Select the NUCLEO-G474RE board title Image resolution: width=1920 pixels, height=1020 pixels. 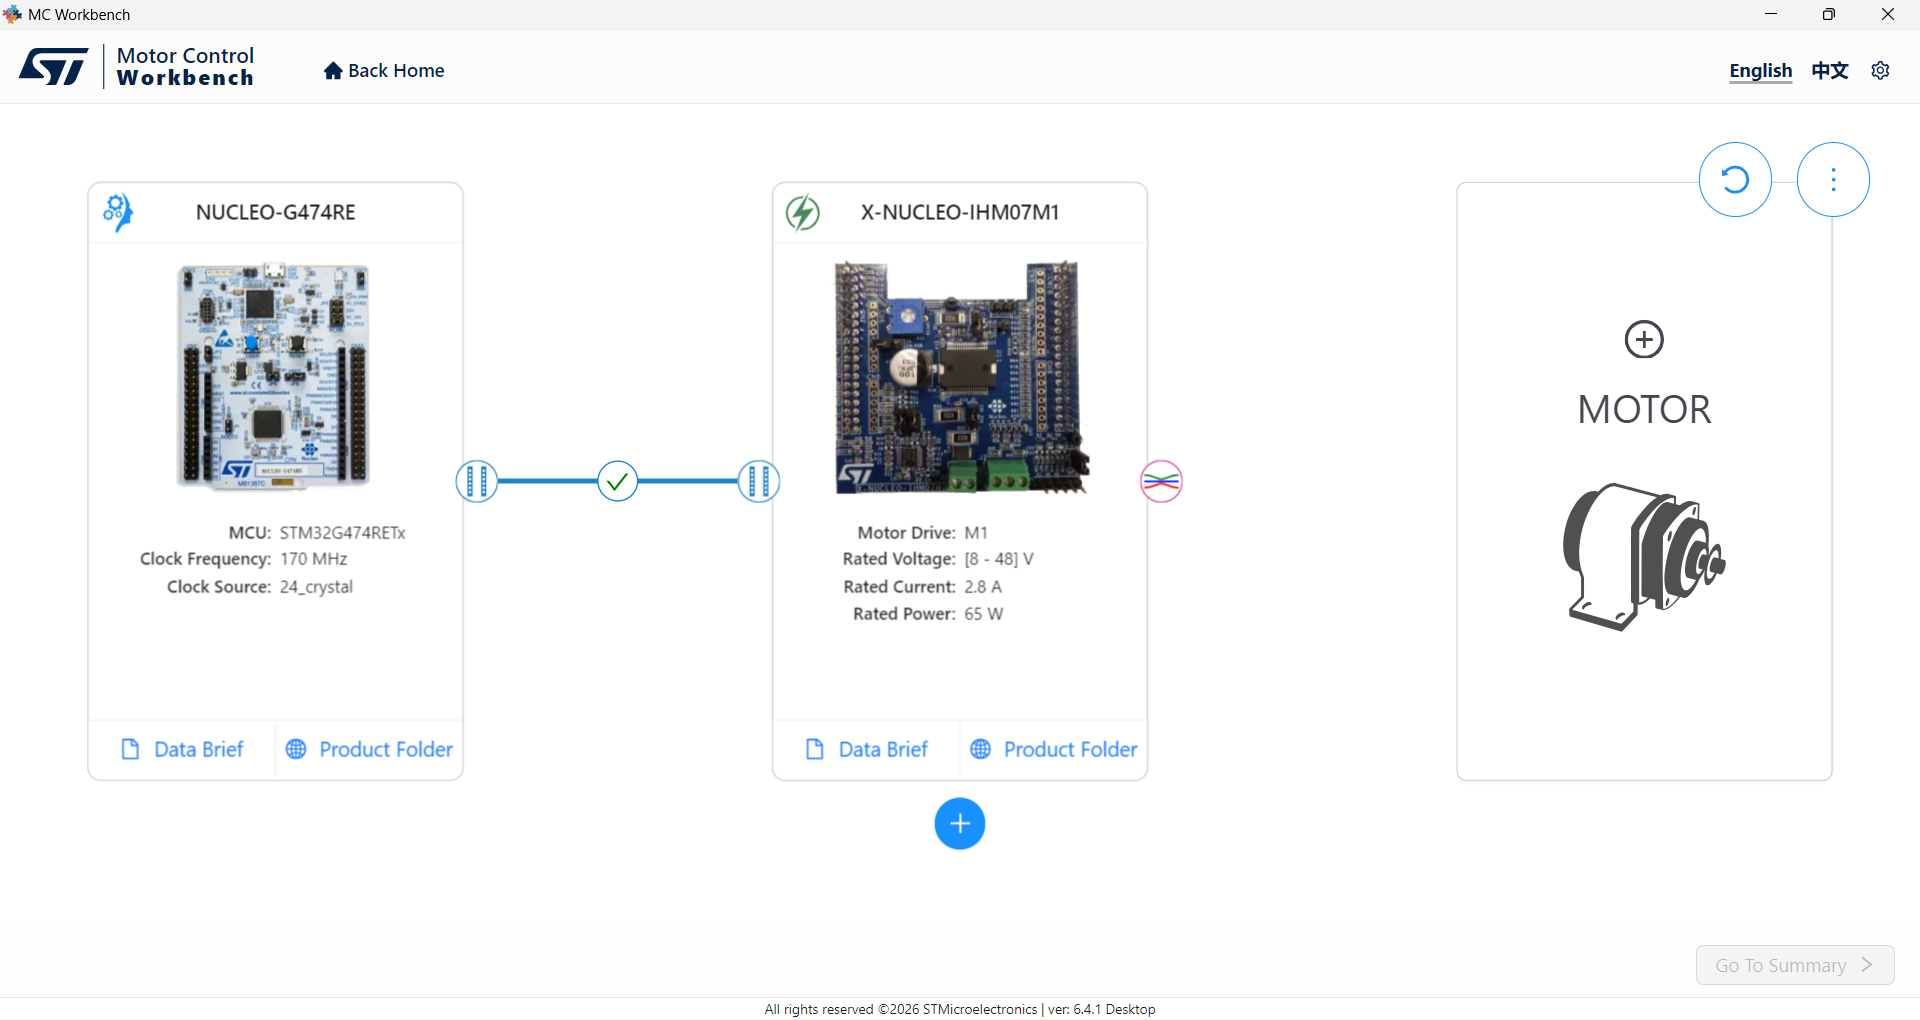[x=275, y=212]
